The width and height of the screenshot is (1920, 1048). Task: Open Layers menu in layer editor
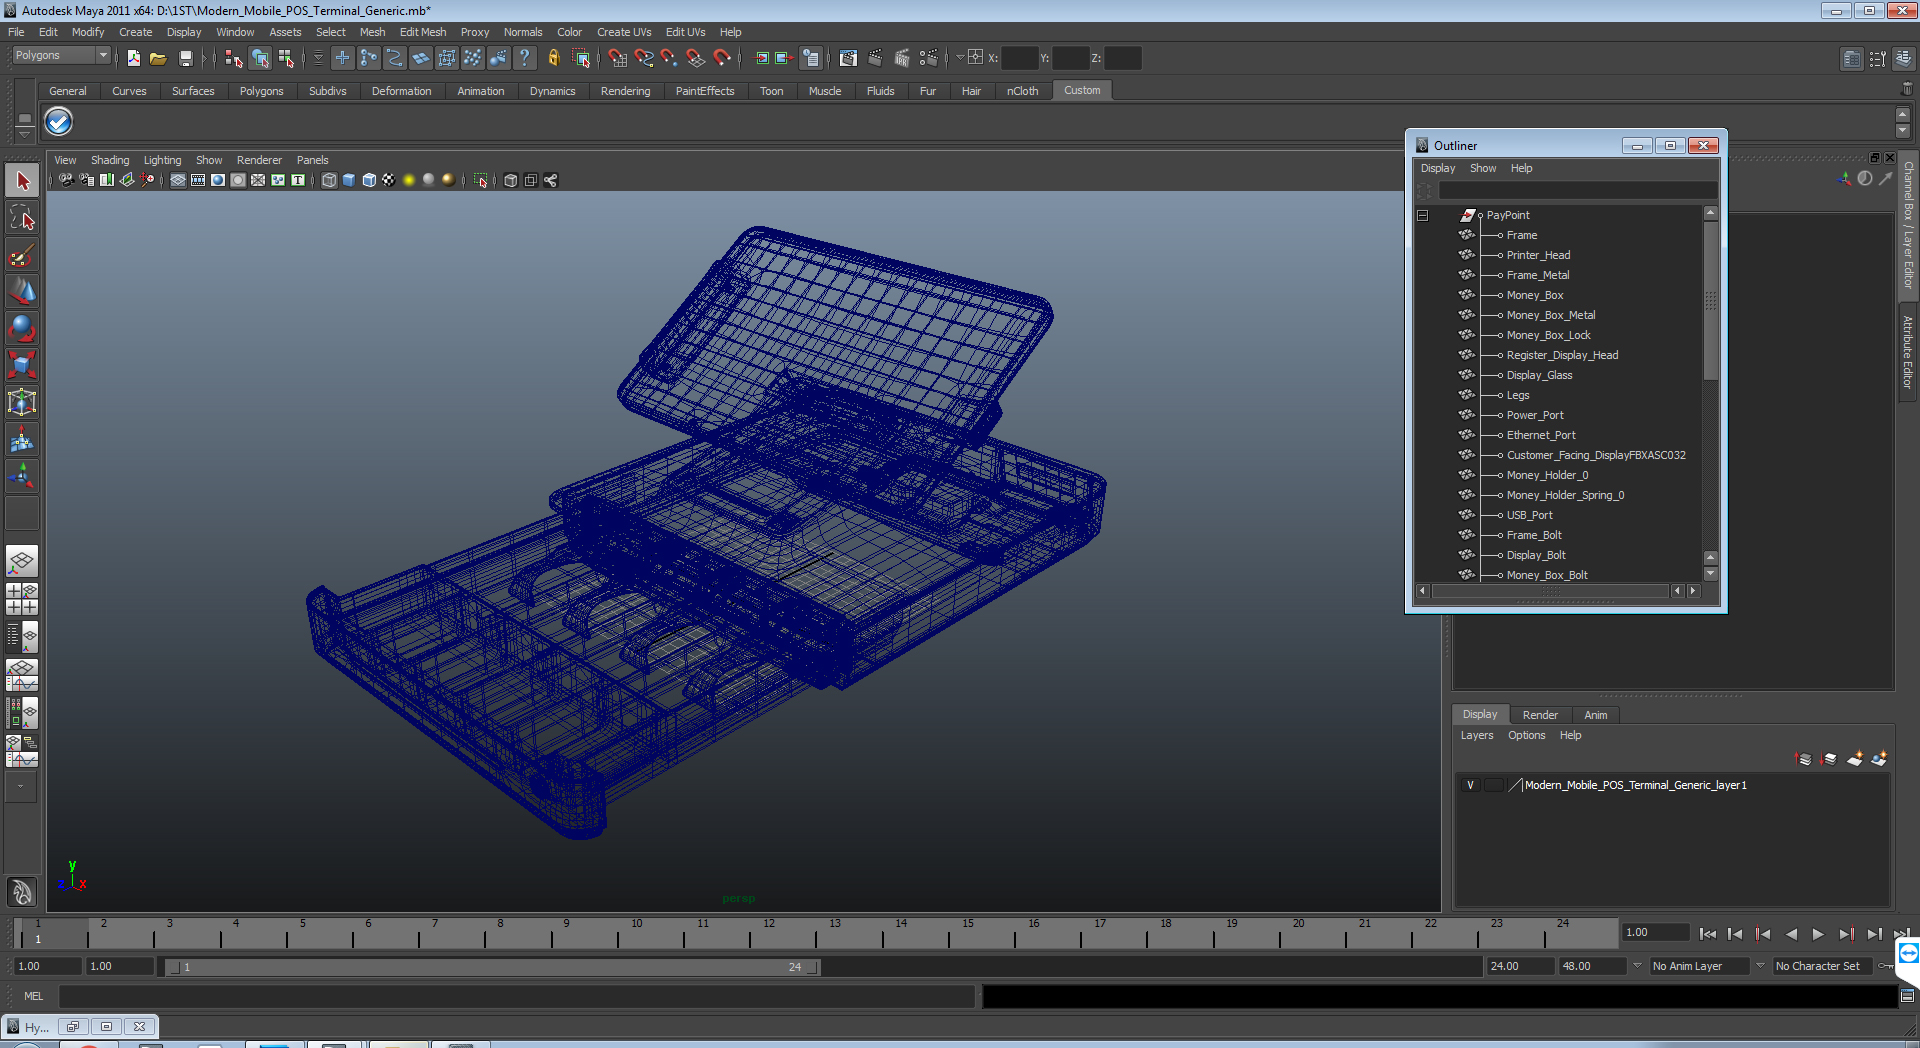tap(1477, 735)
